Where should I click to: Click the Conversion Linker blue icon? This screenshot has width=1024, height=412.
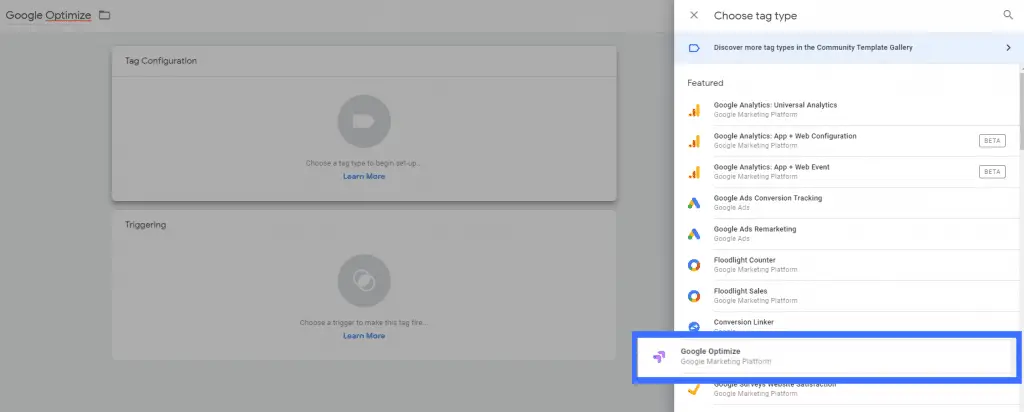(694, 326)
